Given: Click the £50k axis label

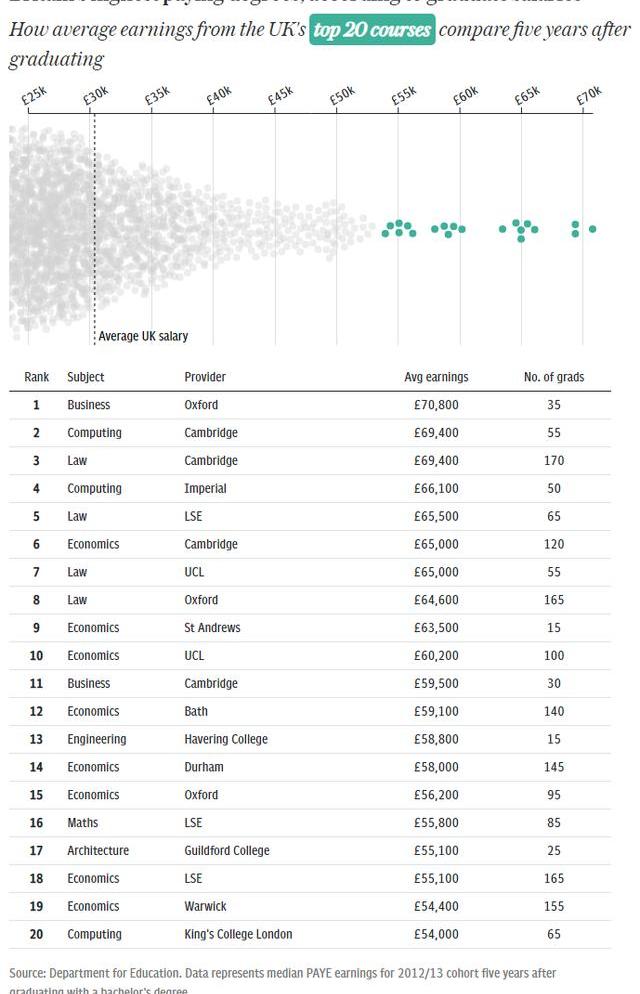Looking at the screenshot, I should pos(342,96).
